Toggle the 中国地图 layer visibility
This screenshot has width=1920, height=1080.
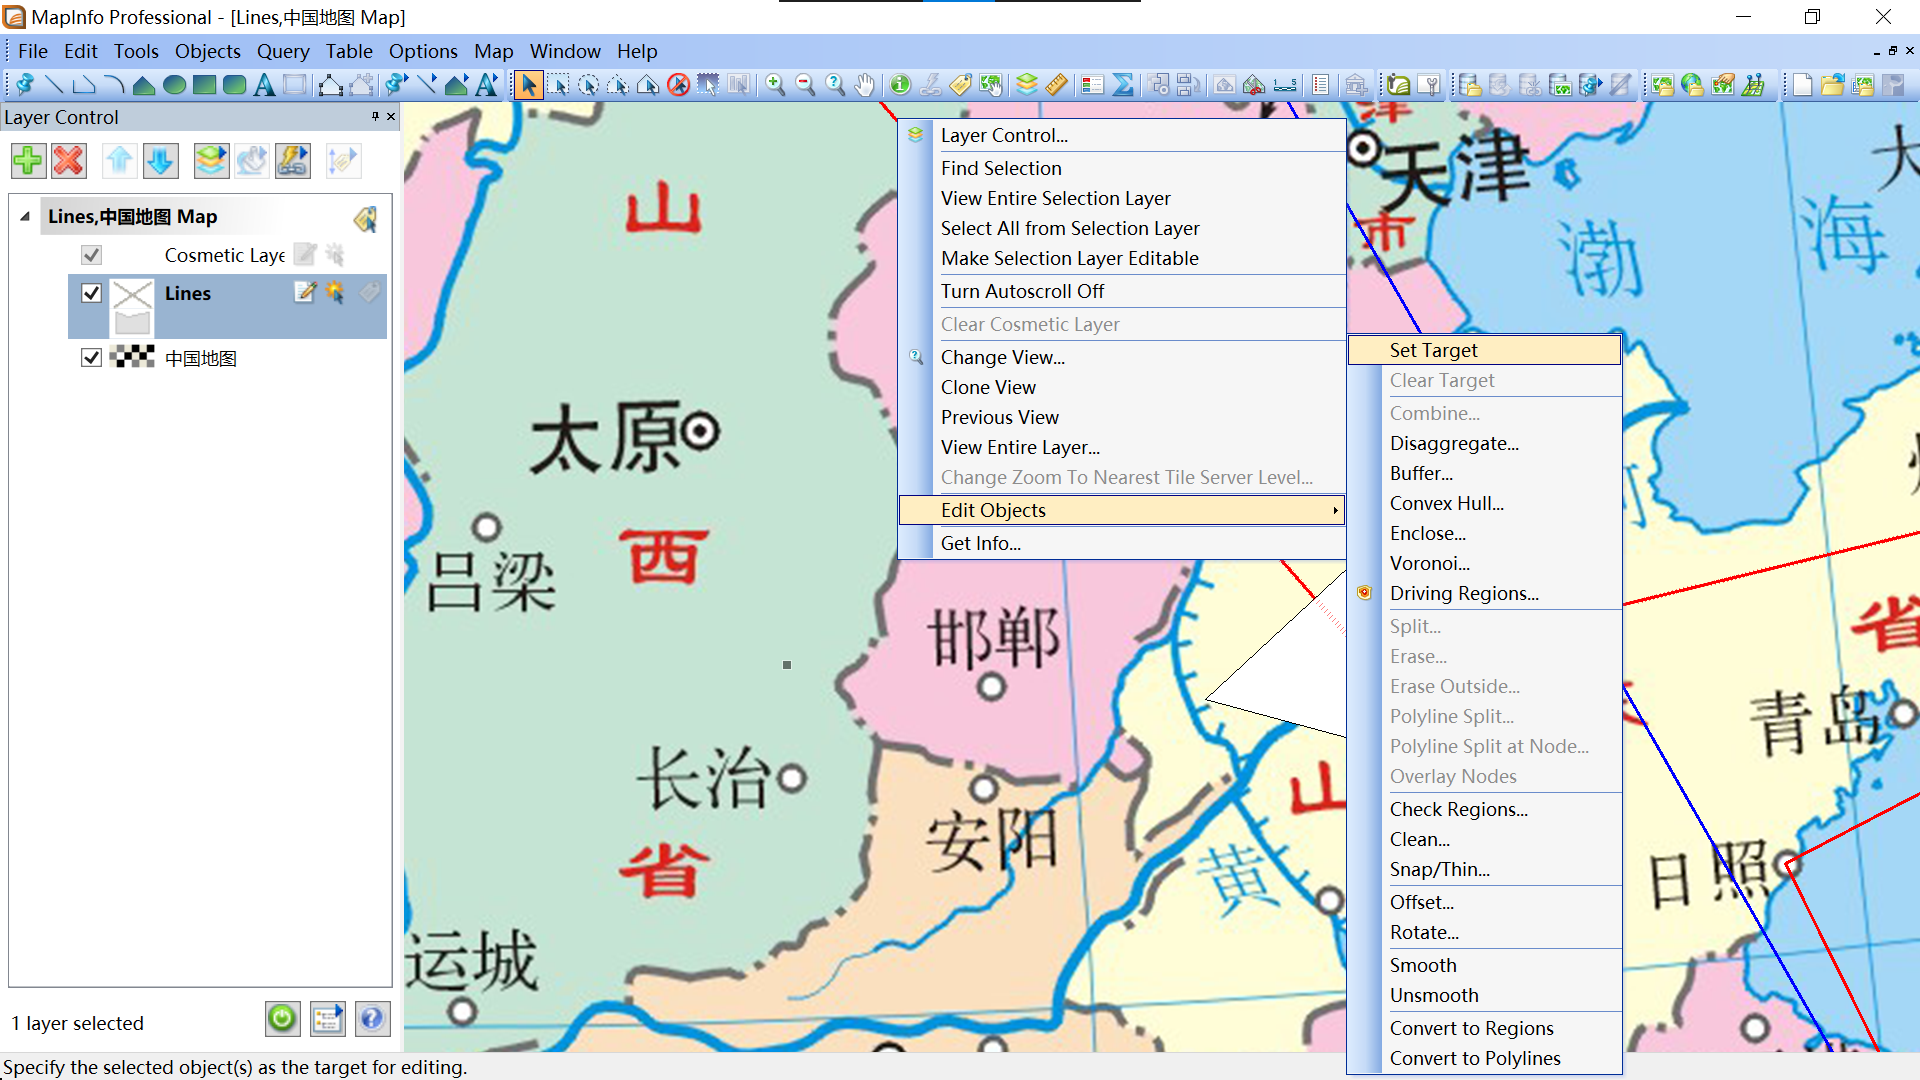[x=91, y=357]
